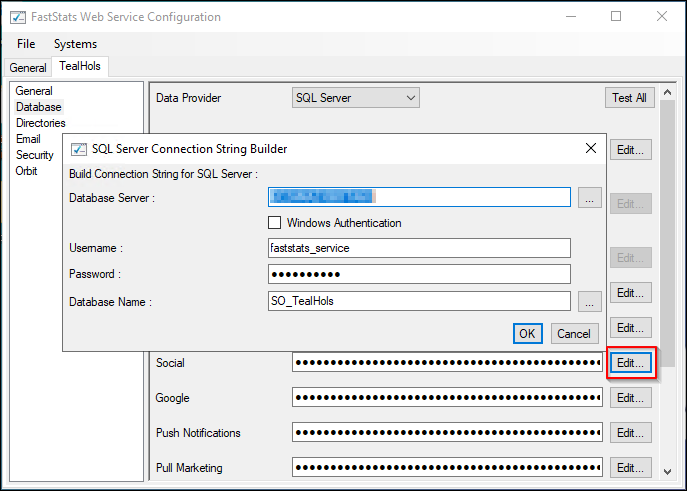This screenshot has width=687, height=491.
Task: Browse for Database Name with ellipsis button
Action: click(x=589, y=302)
